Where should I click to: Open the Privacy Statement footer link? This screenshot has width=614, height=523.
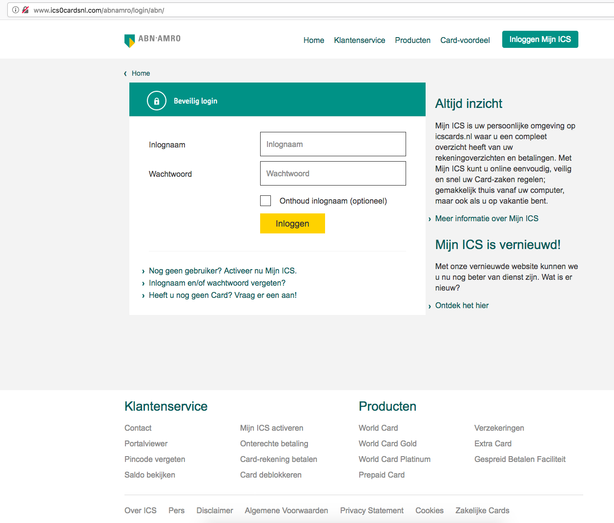(372, 510)
